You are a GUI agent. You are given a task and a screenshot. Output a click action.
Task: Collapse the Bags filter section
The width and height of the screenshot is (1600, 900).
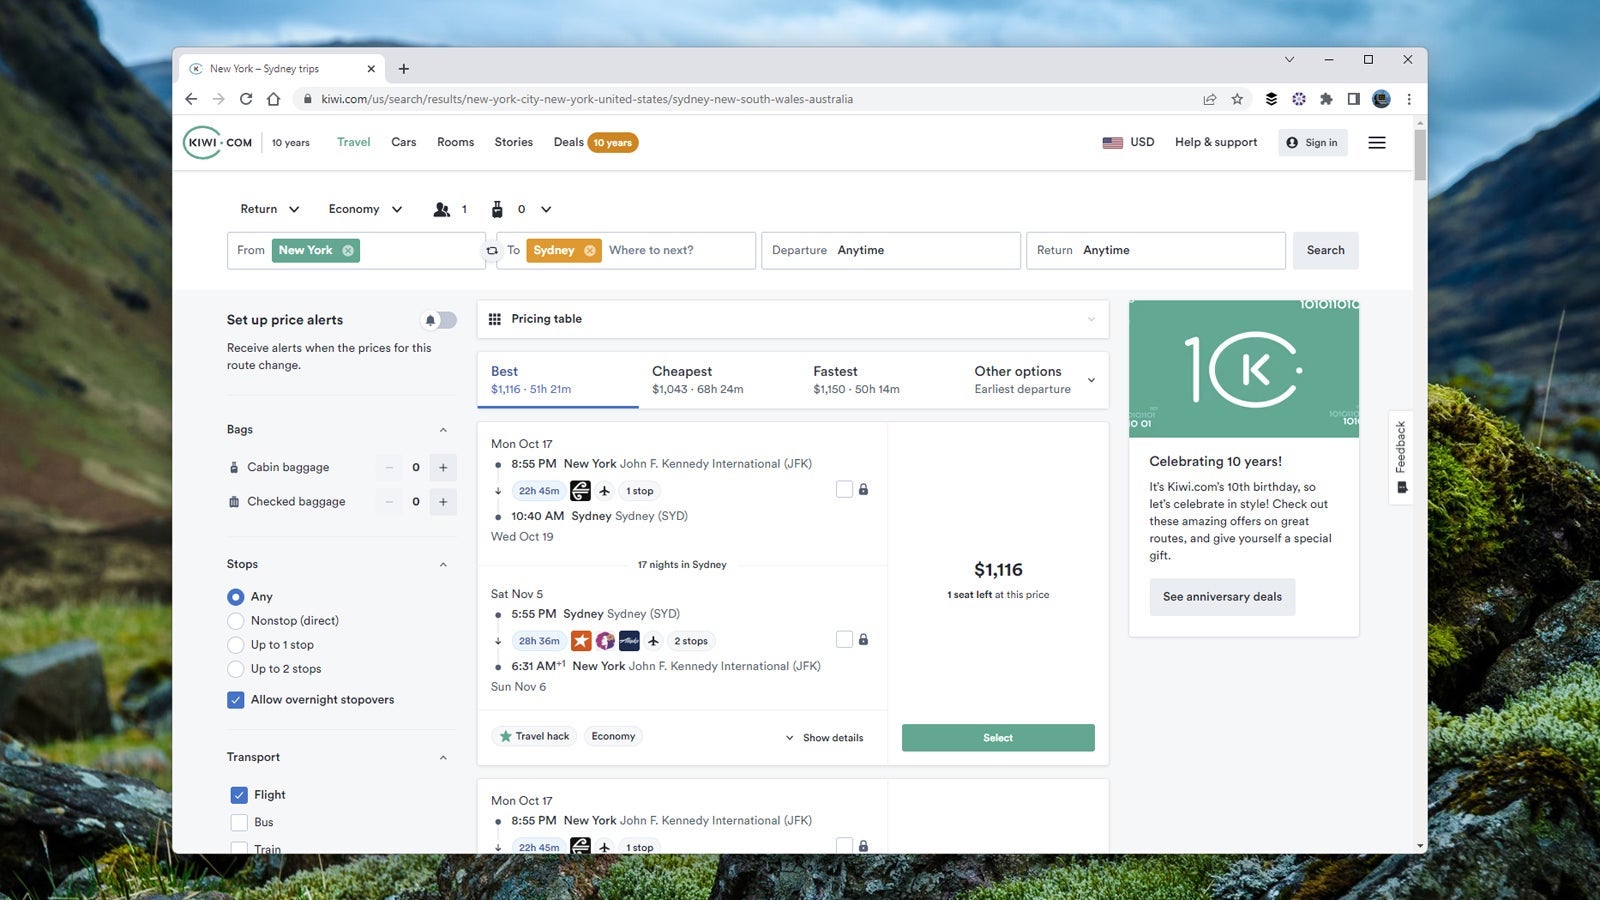(x=443, y=430)
